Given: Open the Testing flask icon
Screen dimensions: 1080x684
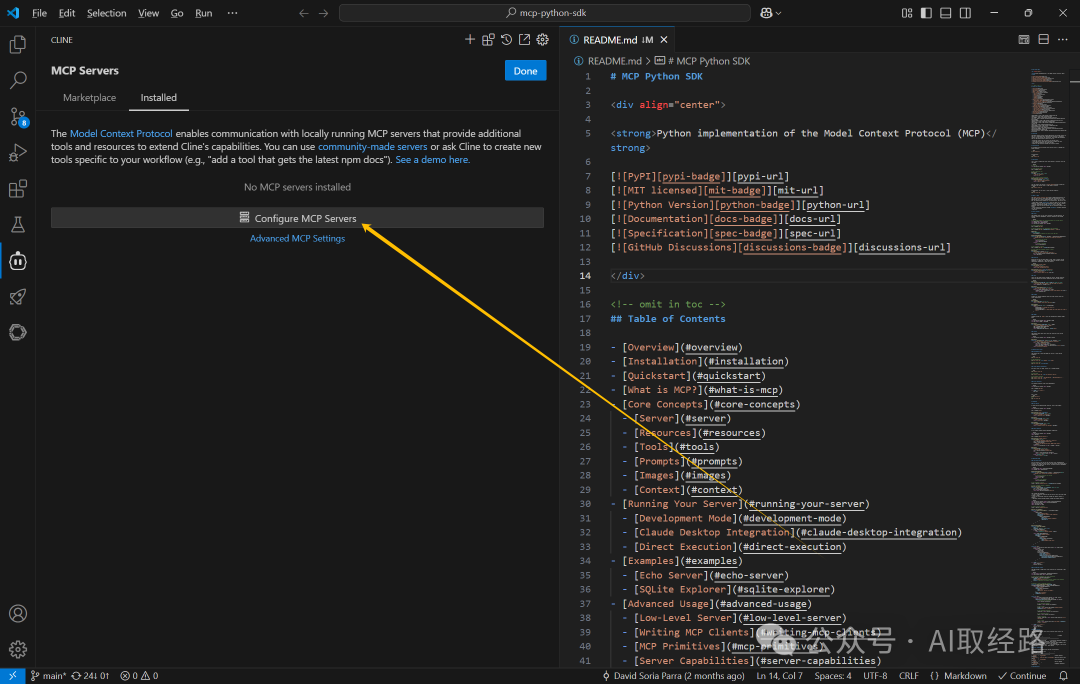Looking at the screenshot, I should tap(18, 225).
